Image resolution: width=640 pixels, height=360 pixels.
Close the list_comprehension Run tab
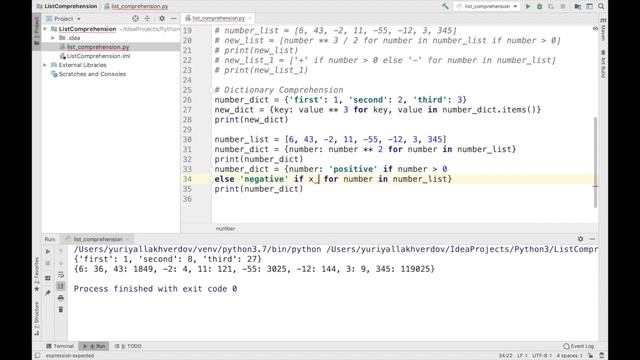[x=127, y=239]
